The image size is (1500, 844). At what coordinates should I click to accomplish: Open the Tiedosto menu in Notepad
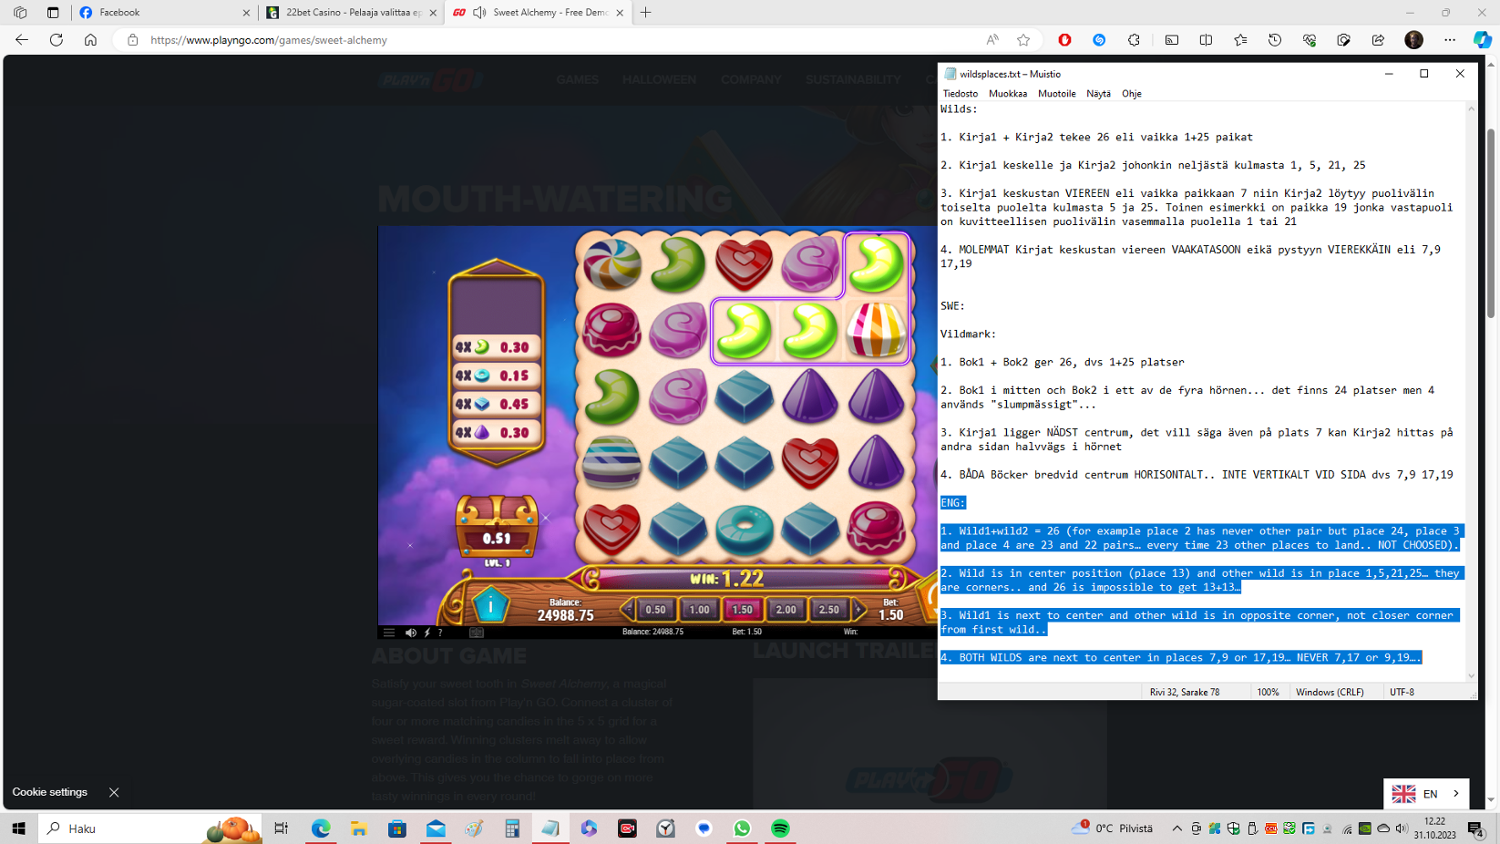960,94
